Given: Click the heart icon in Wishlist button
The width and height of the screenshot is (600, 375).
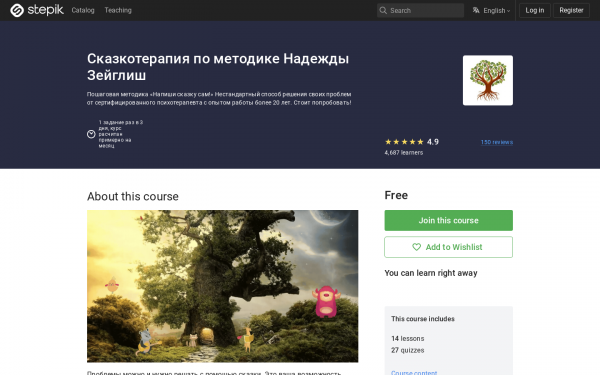Looking at the screenshot, I should [417, 247].
